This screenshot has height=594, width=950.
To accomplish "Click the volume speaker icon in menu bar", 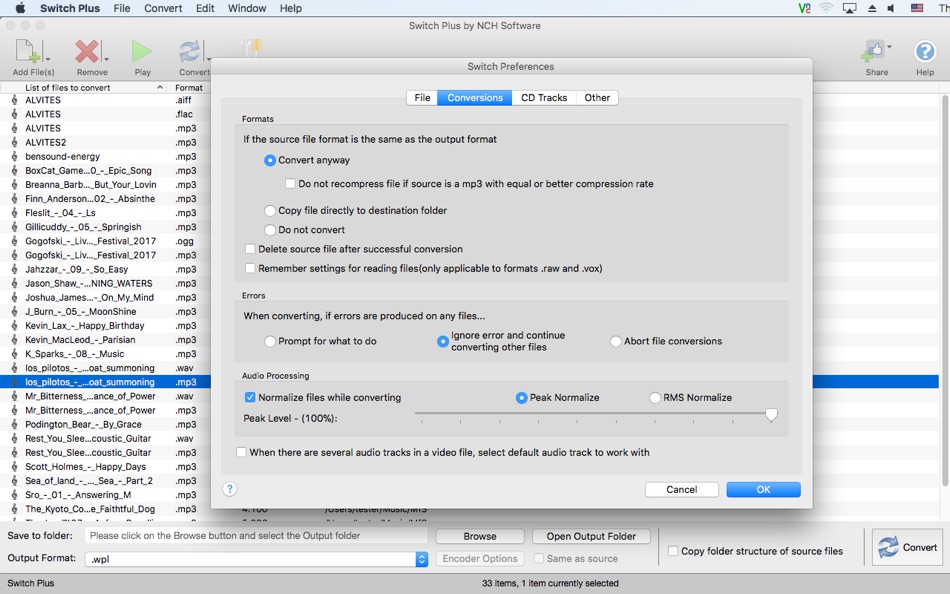I will [891, 8].
